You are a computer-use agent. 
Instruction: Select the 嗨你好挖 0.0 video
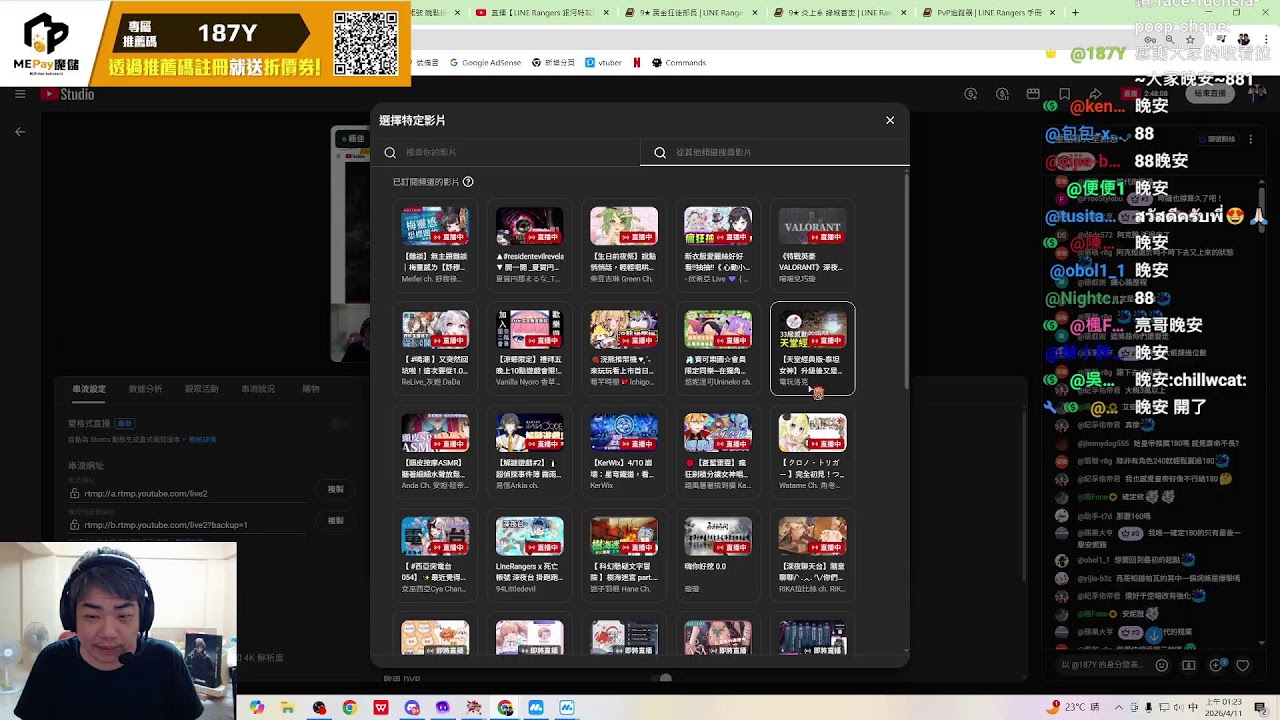point(717,555)
